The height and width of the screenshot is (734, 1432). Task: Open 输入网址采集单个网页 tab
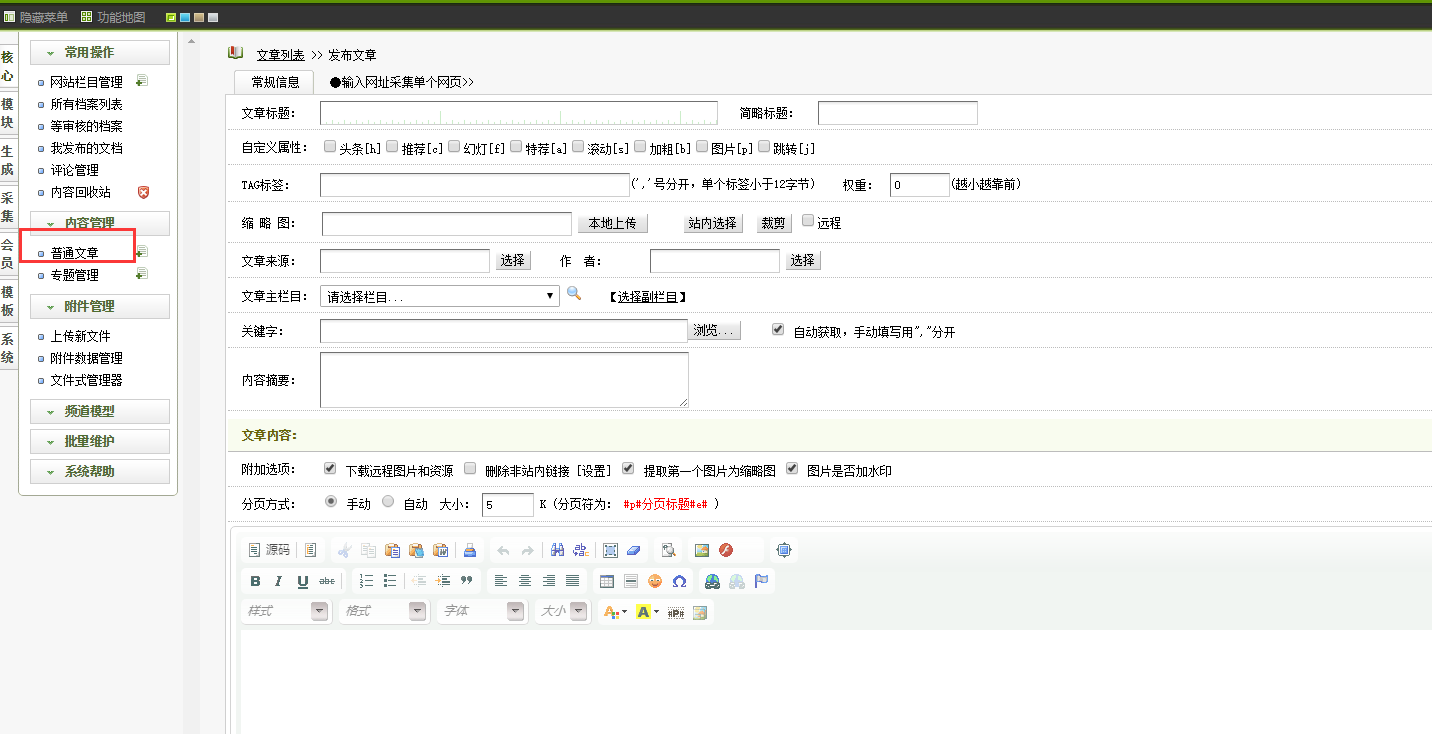click(x=401, y=82)
